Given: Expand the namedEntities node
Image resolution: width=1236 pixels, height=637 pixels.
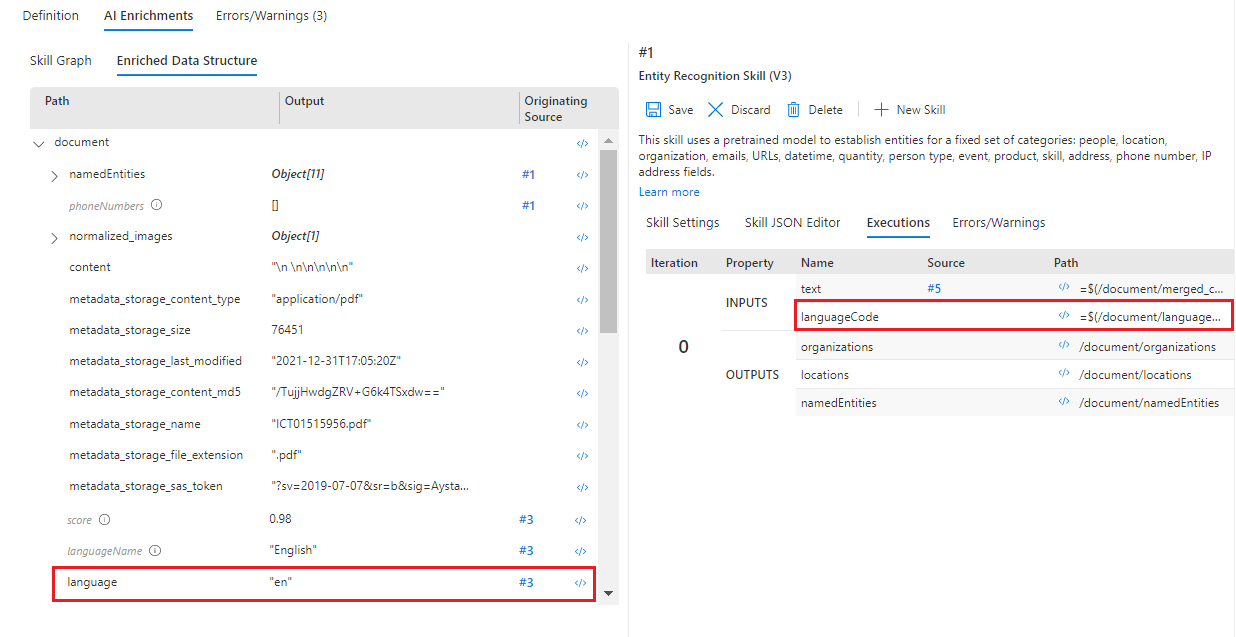Looking at the screenshot, I should (54, 175).
